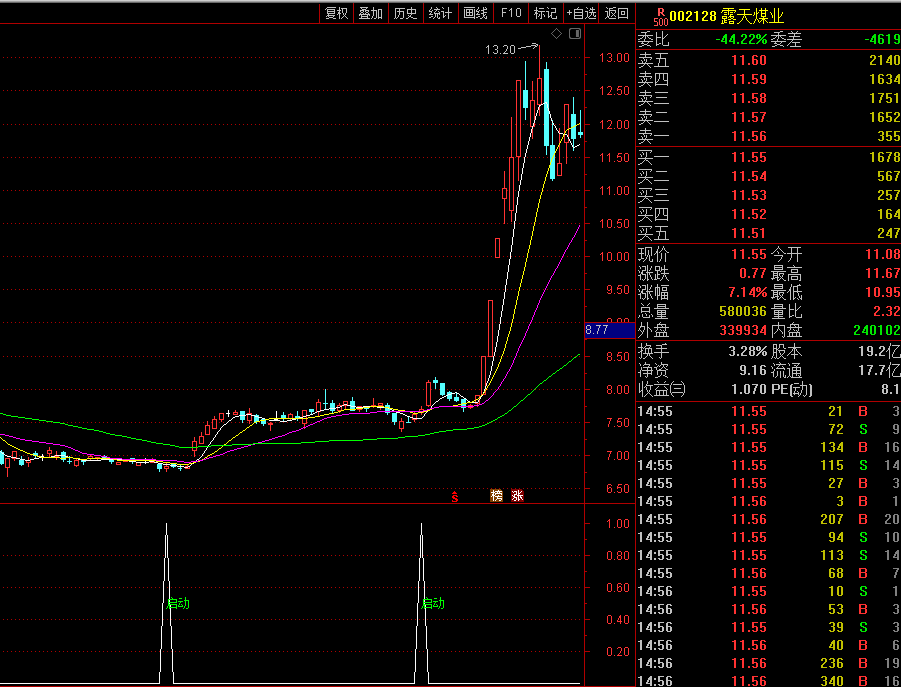Click 涨跌 value 0.77
901x687 pixels.
pos(753,273)
